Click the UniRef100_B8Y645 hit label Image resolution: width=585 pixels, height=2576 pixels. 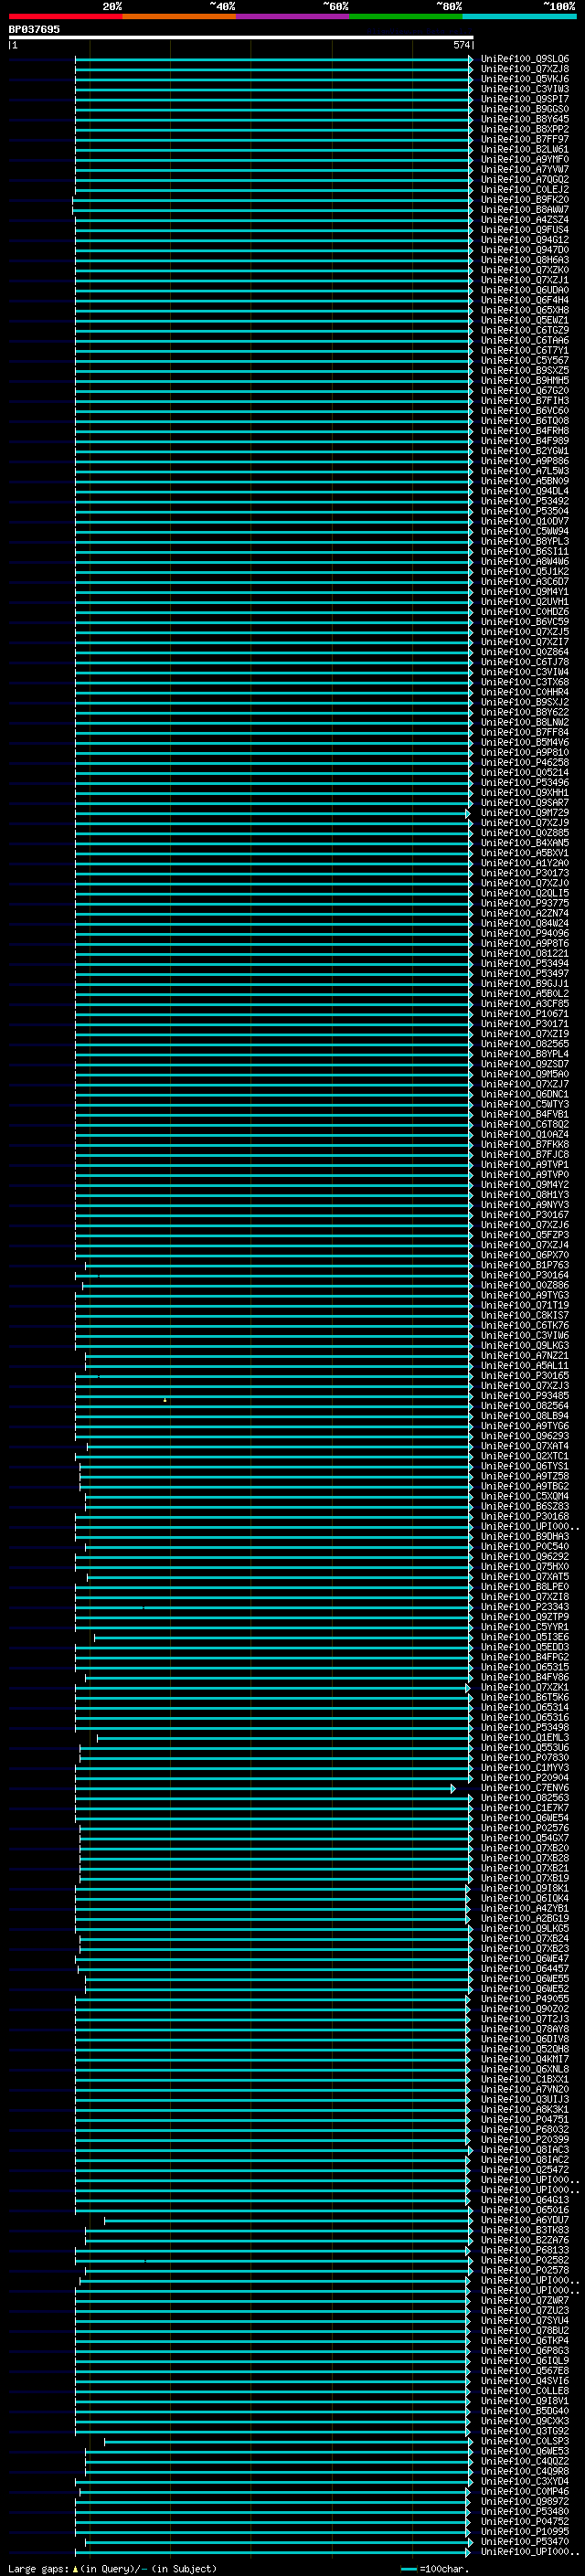point(525,119)
